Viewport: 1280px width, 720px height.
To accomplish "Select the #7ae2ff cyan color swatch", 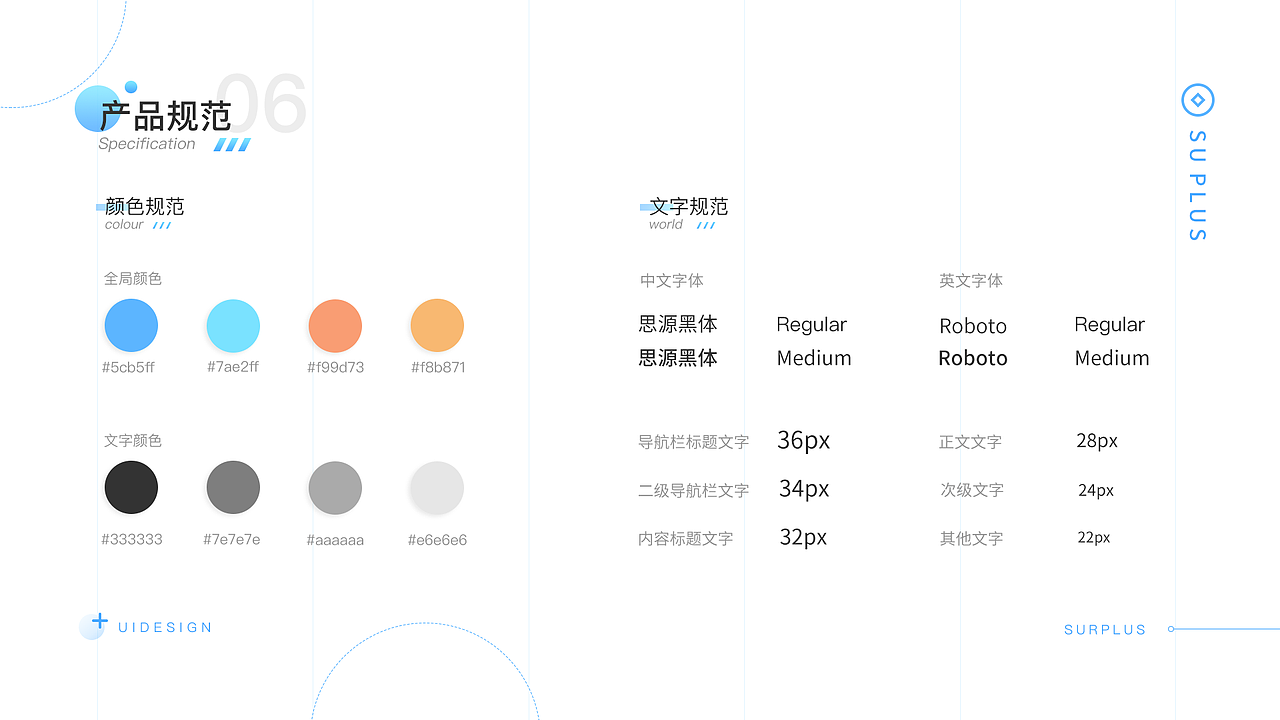I will [232, 325].
